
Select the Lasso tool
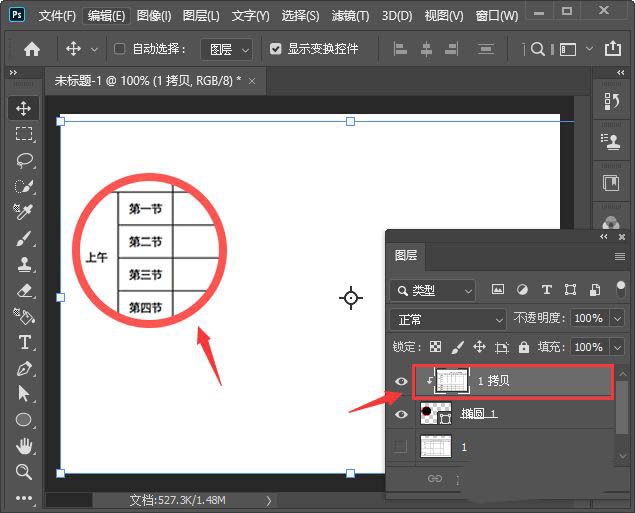(x=24, y=160)
